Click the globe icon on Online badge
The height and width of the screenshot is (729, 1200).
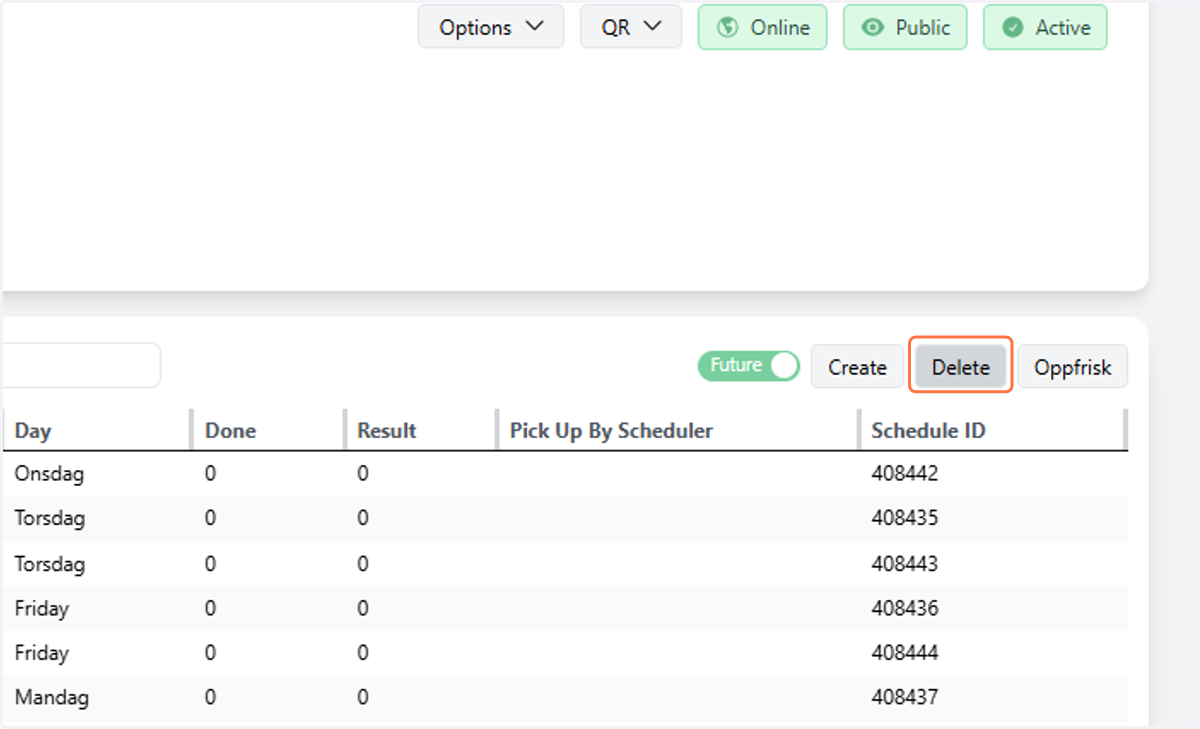click(728, 28)
